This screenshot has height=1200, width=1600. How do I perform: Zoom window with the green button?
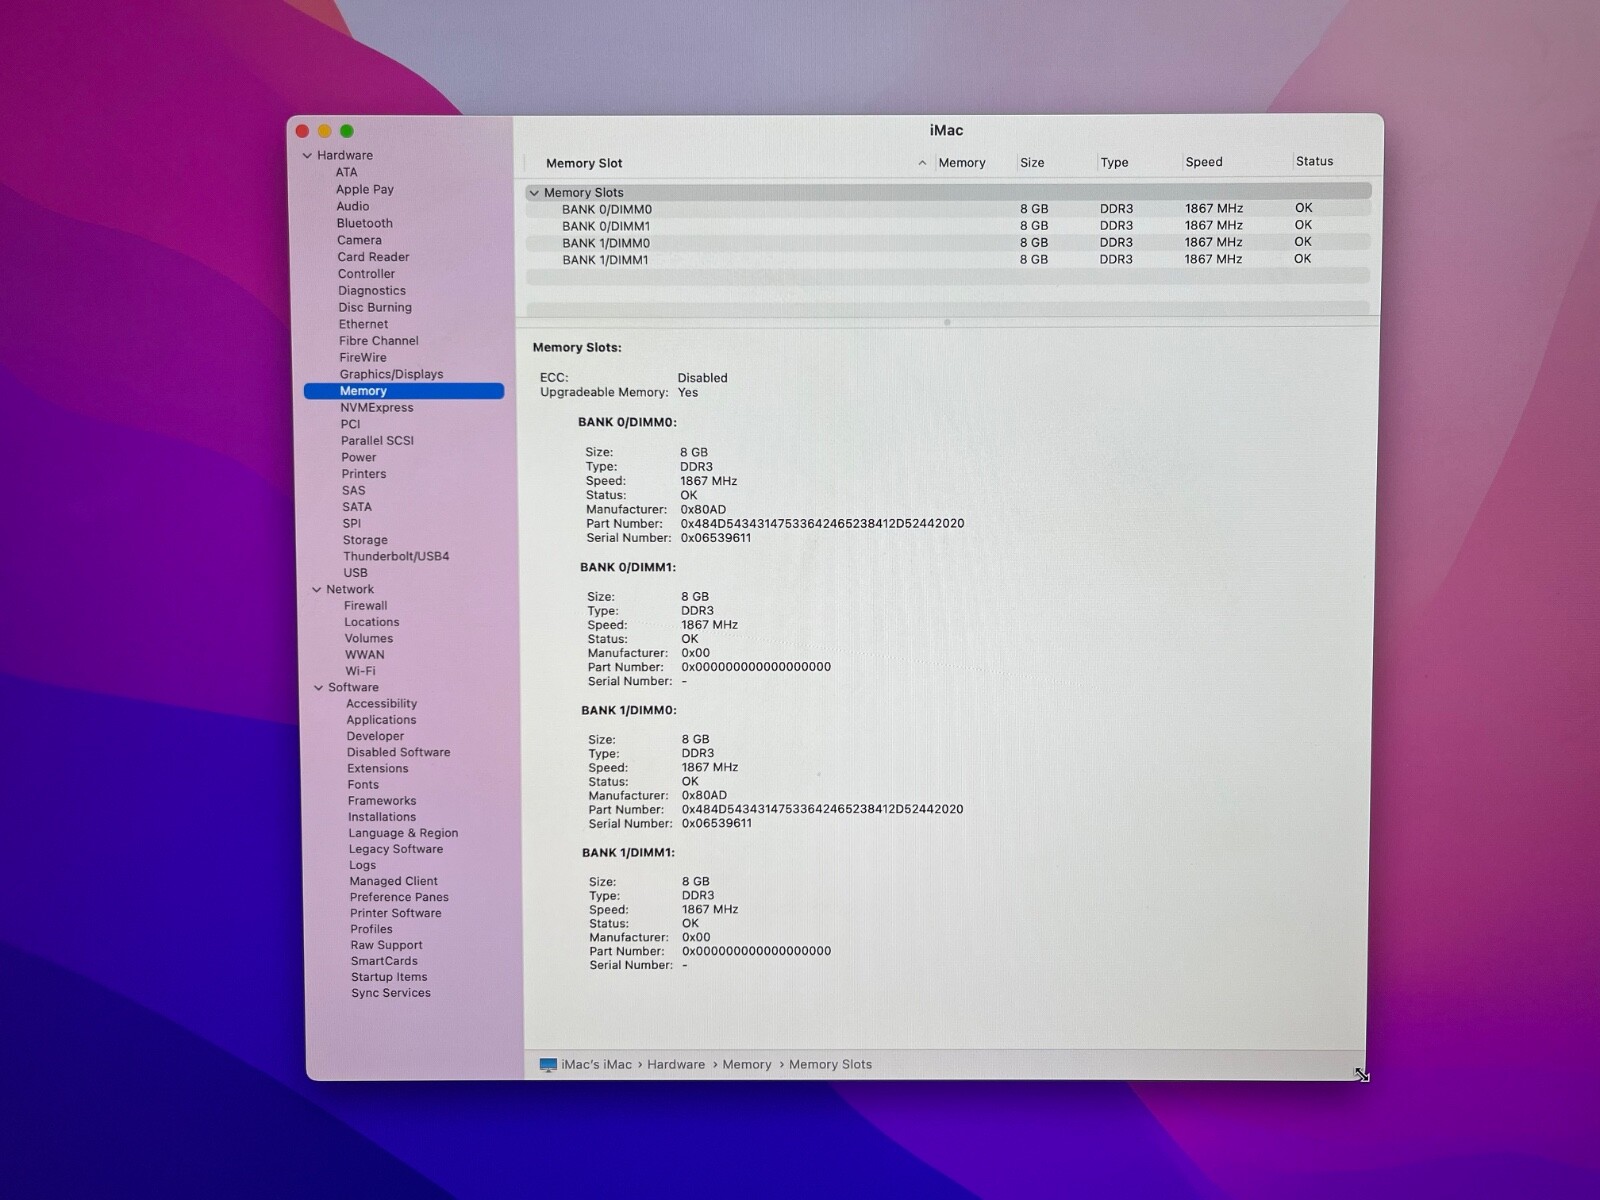pyautogui.click(x=346, y=131)
